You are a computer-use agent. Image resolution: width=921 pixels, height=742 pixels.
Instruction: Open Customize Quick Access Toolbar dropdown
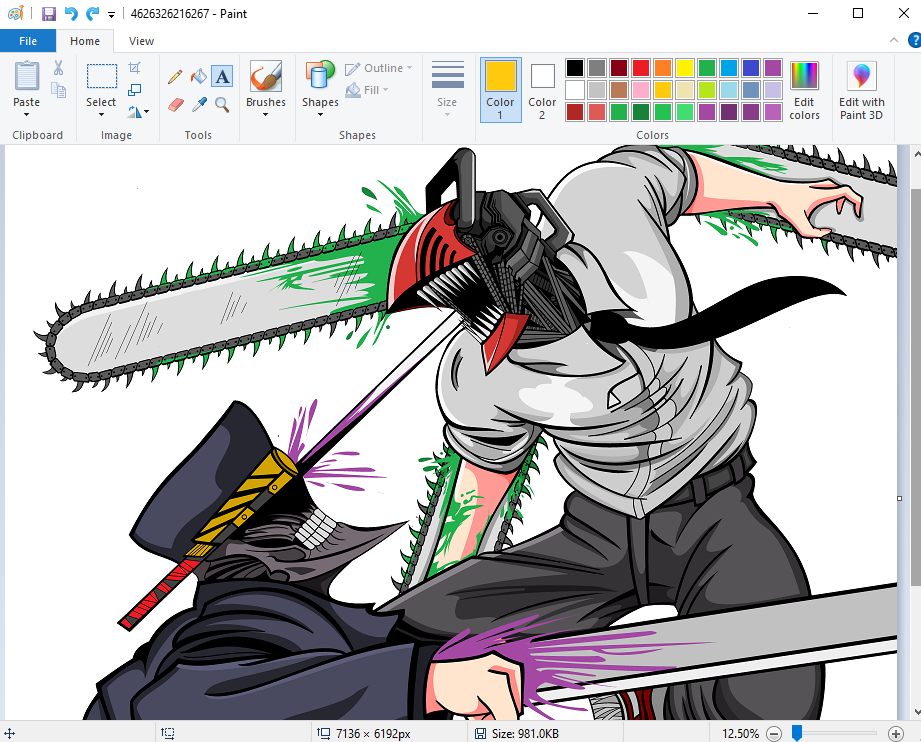111,15
